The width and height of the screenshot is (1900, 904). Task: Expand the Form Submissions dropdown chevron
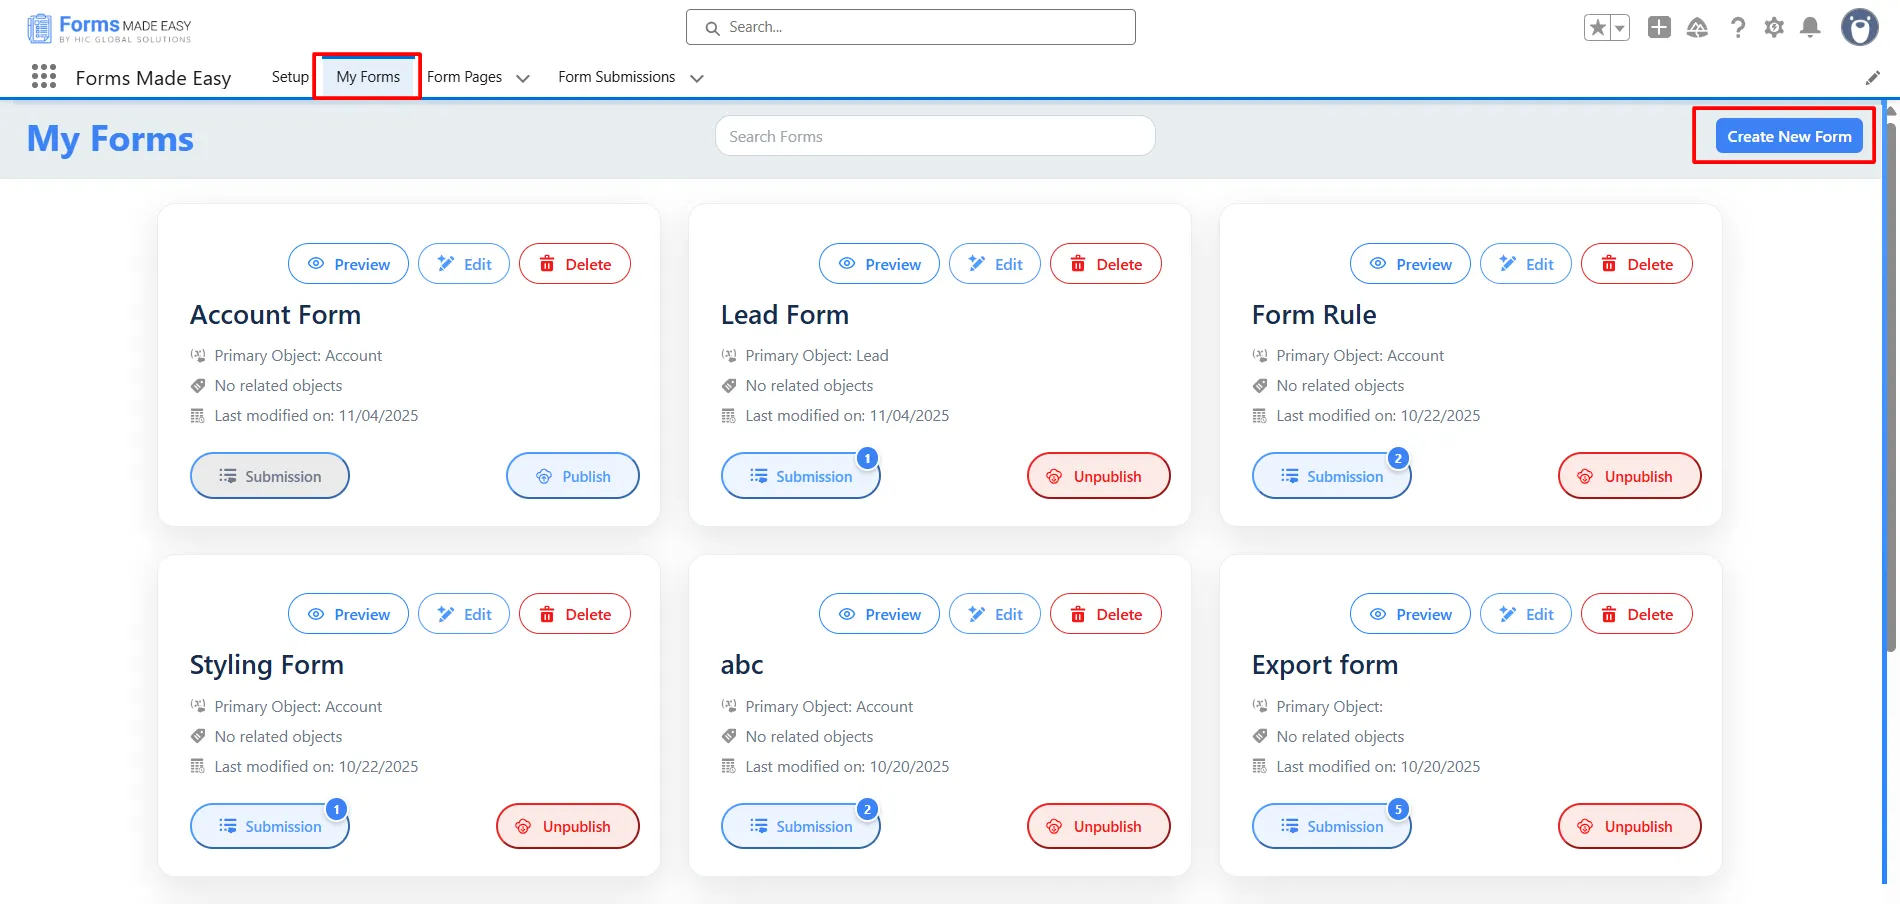[697, 78]
